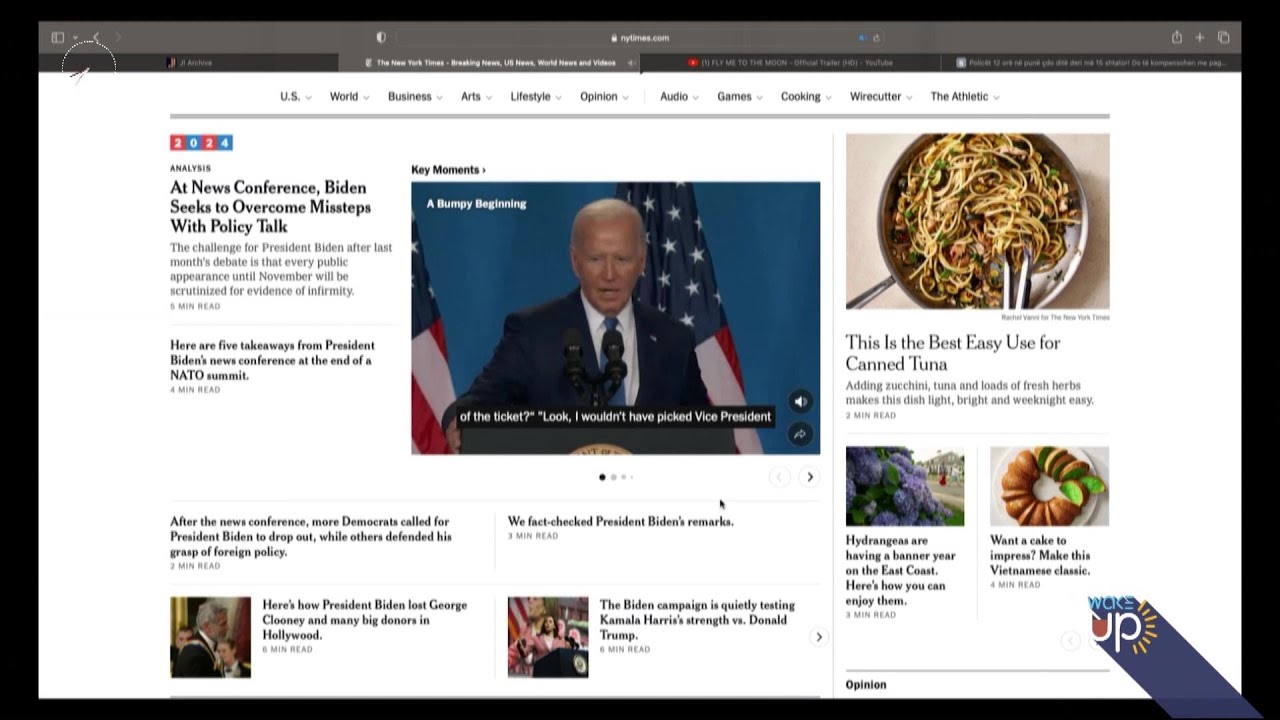The width and height of the screenshot is (1280, 720).
Task: Expand the U.S. section menu
Action: [x=295, y=97]
